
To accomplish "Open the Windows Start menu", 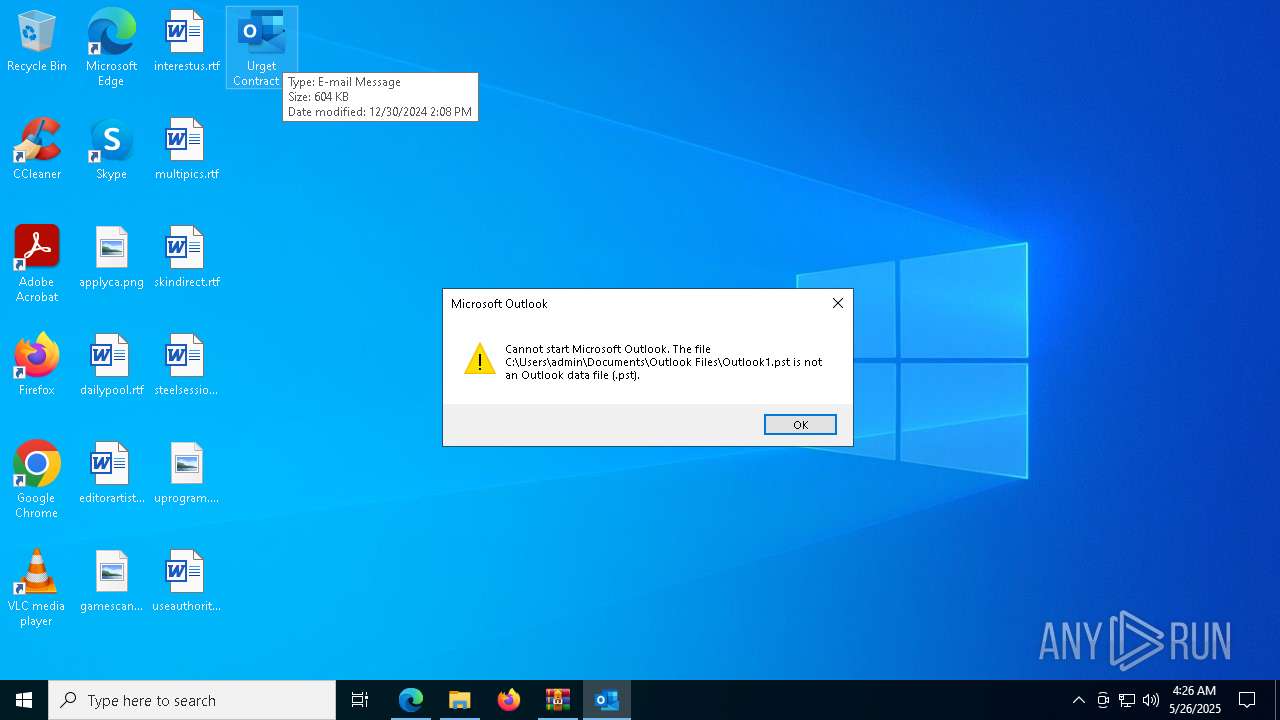I will [x=24, y=700].
